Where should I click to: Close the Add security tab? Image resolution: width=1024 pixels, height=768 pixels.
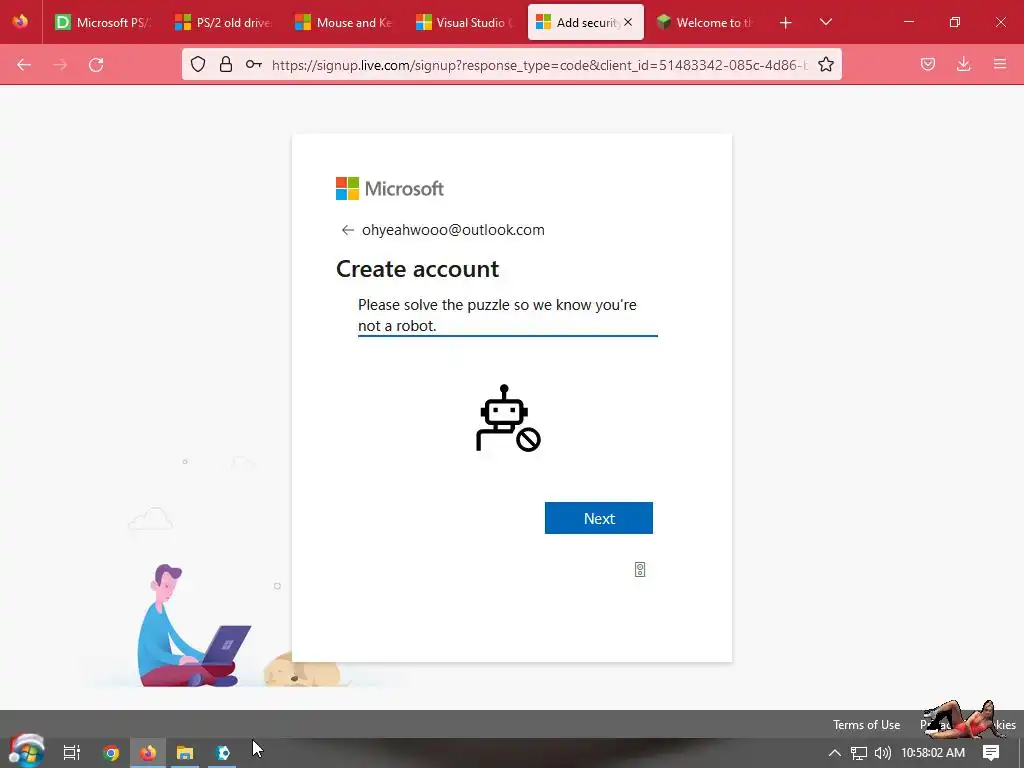coord(628,22)
